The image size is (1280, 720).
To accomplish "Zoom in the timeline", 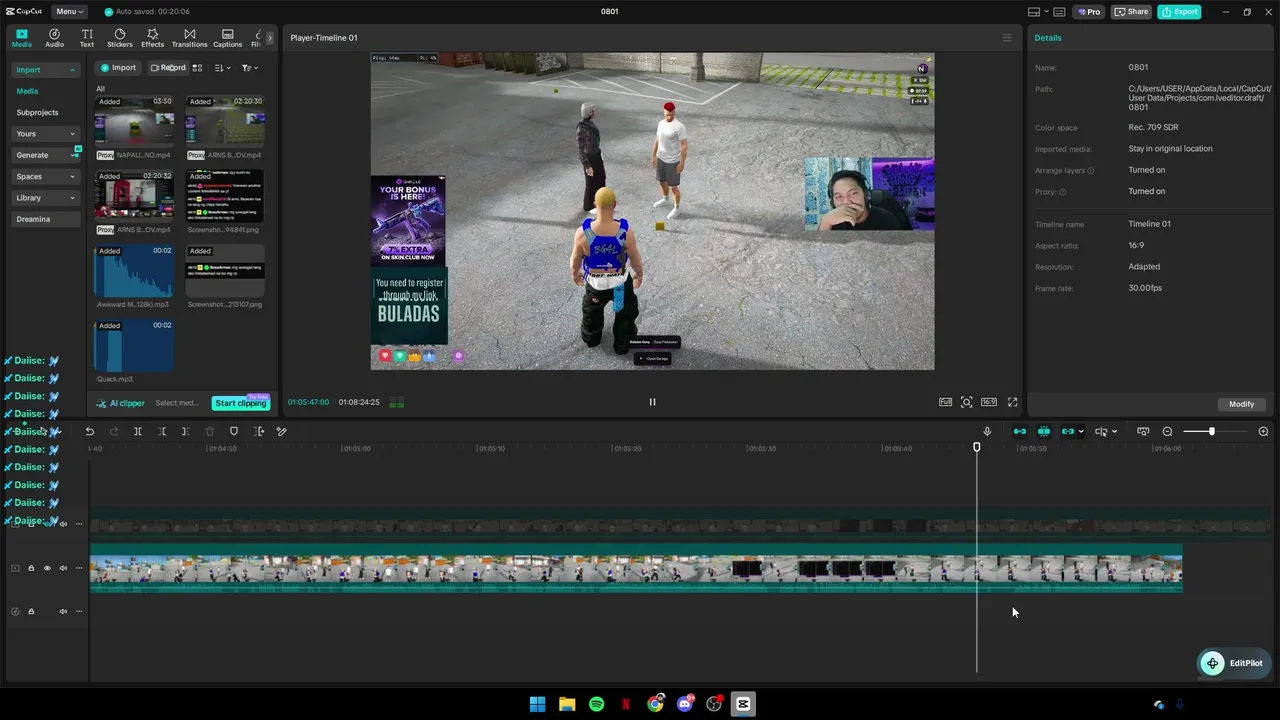I will click(x=1263, y=431).
